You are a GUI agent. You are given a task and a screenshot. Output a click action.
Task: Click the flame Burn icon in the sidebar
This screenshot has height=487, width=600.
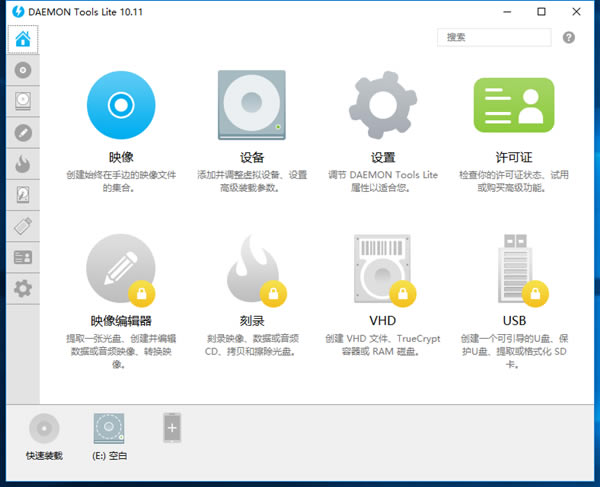pos(22,163)
